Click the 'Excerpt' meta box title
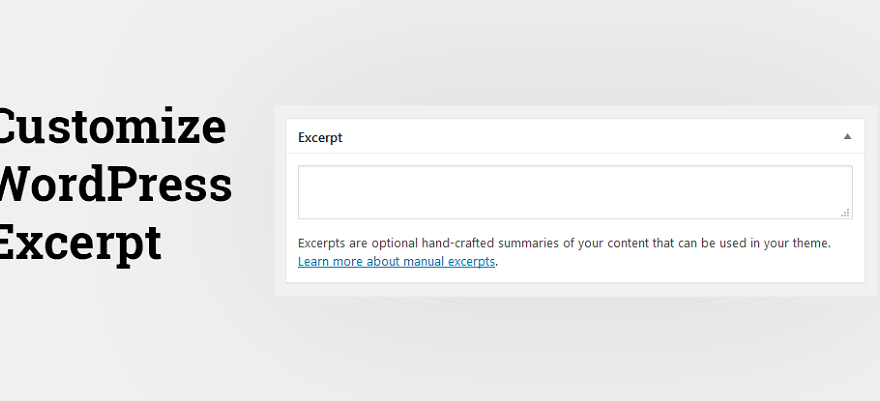This screenshot has height=401, width=880. click(320, 137)
